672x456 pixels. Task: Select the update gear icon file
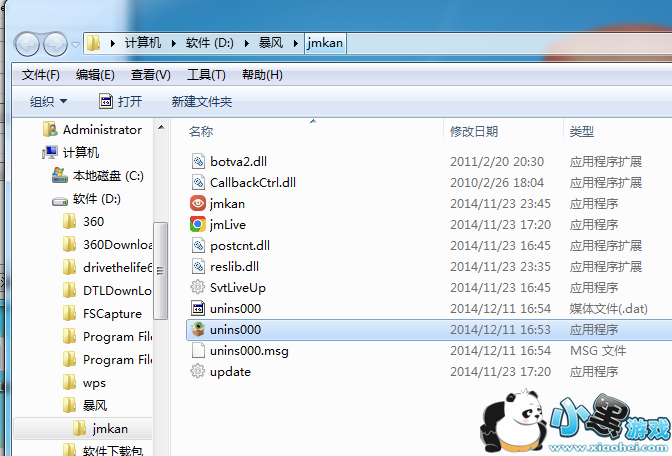[x=198, y=371]
